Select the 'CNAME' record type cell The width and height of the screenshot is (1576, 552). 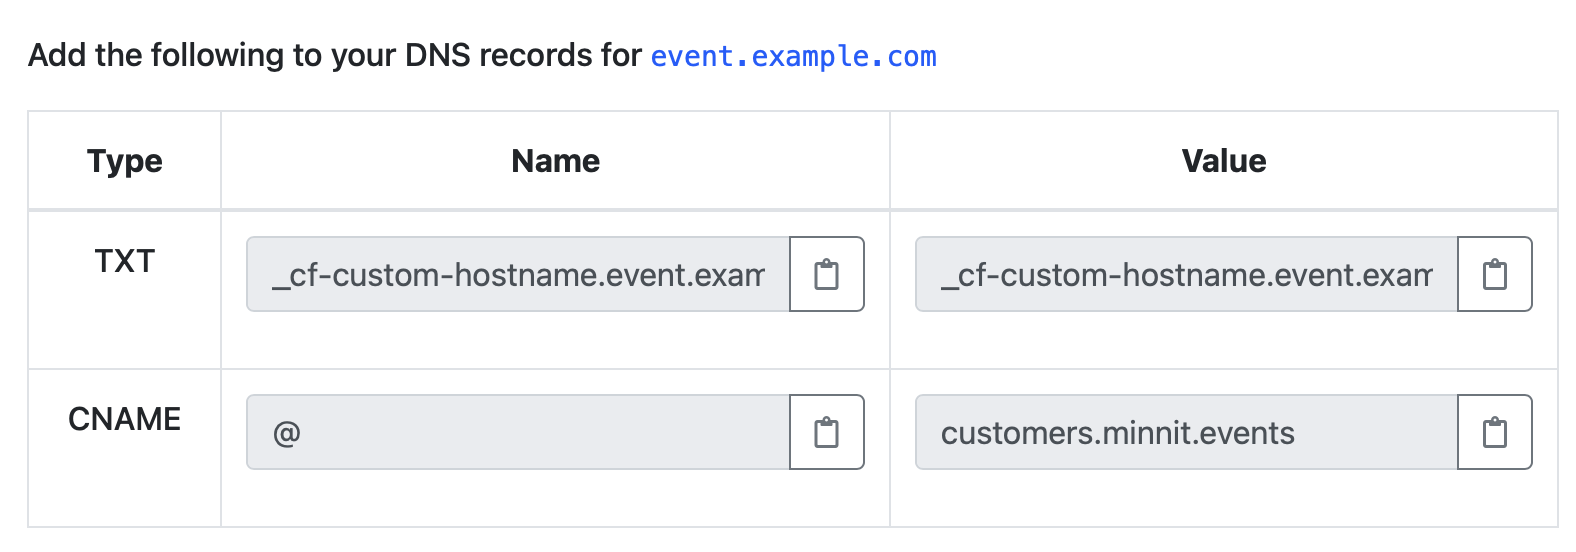(124, 419)
